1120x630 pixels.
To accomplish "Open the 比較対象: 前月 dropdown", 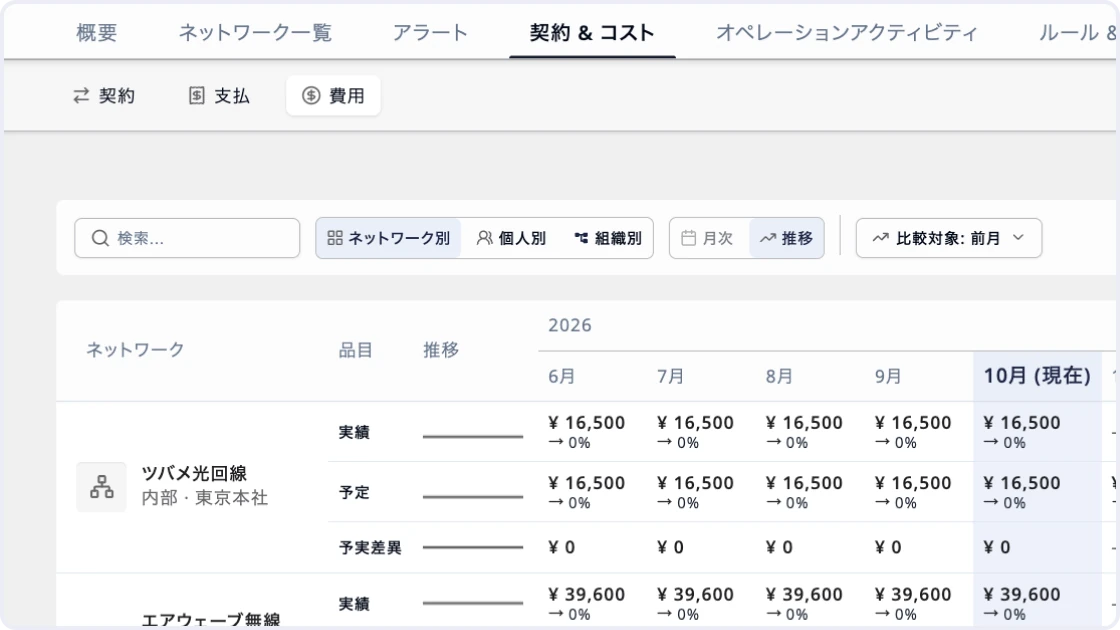I will coord(949,238).
